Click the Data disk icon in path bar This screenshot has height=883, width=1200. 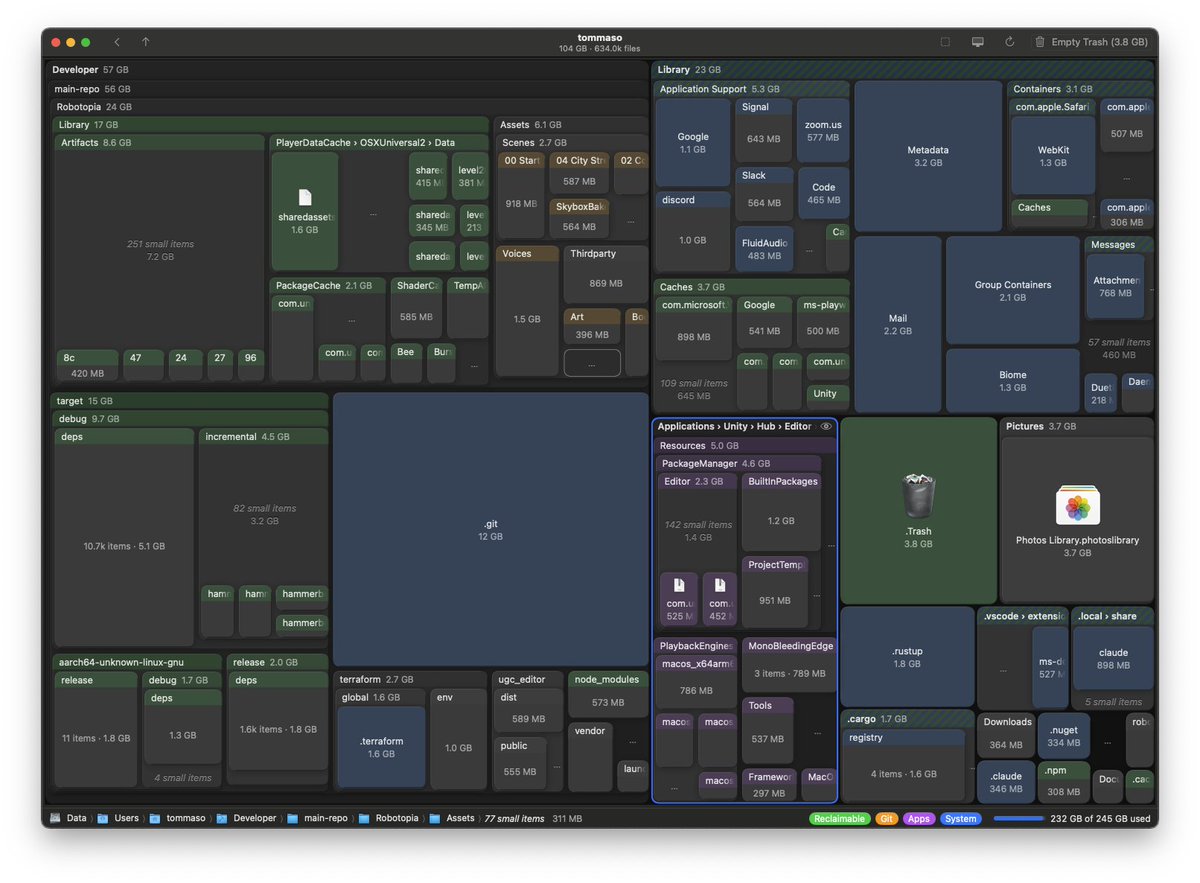(x=55, y=818)
